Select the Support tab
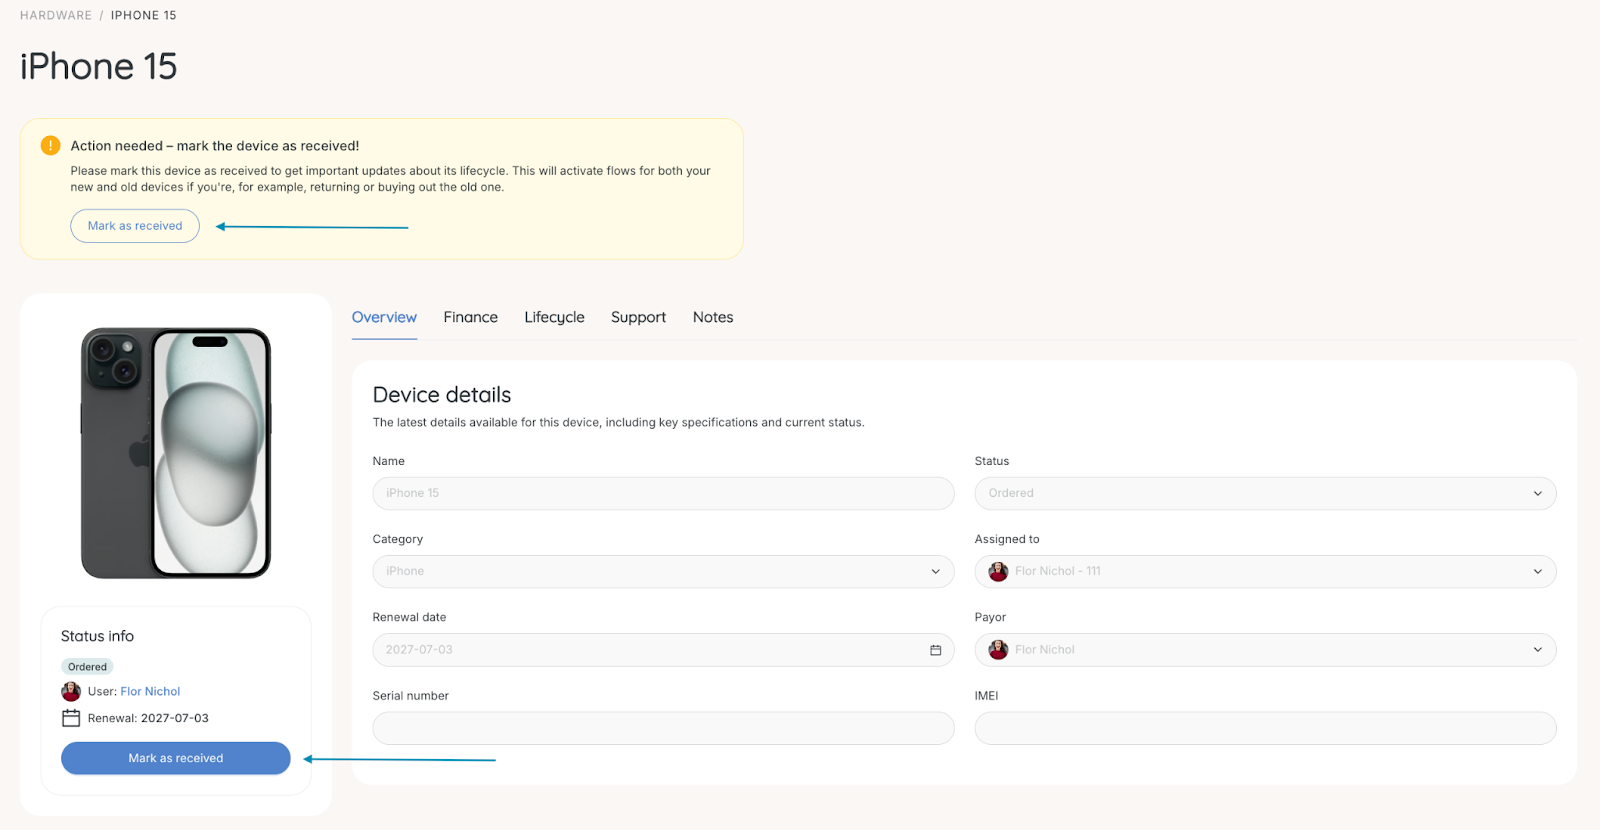This screenshot has width=1600, height=830. coord(638,317)
